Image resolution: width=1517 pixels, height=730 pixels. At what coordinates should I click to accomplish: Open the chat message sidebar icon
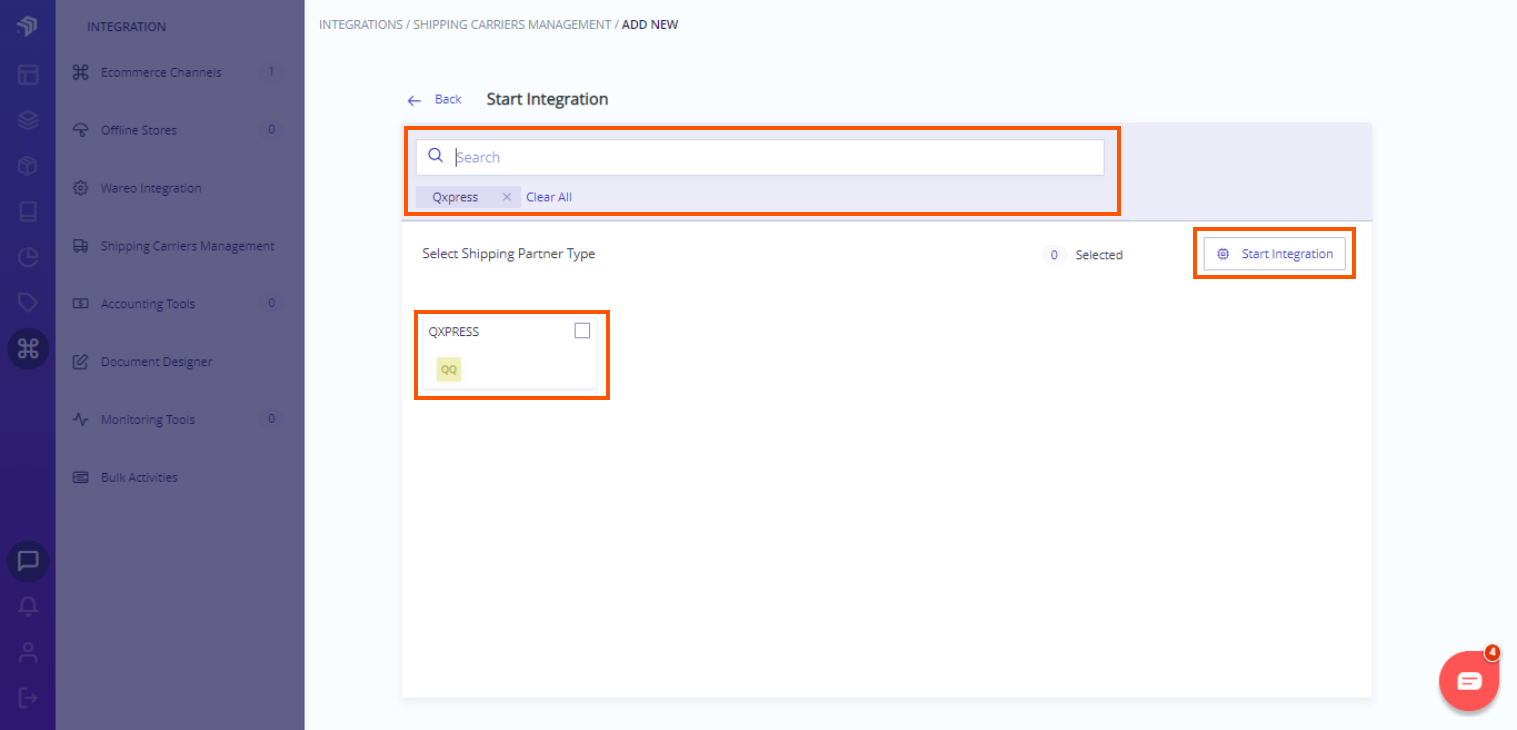pyautogui.click(x=28, y=561)
